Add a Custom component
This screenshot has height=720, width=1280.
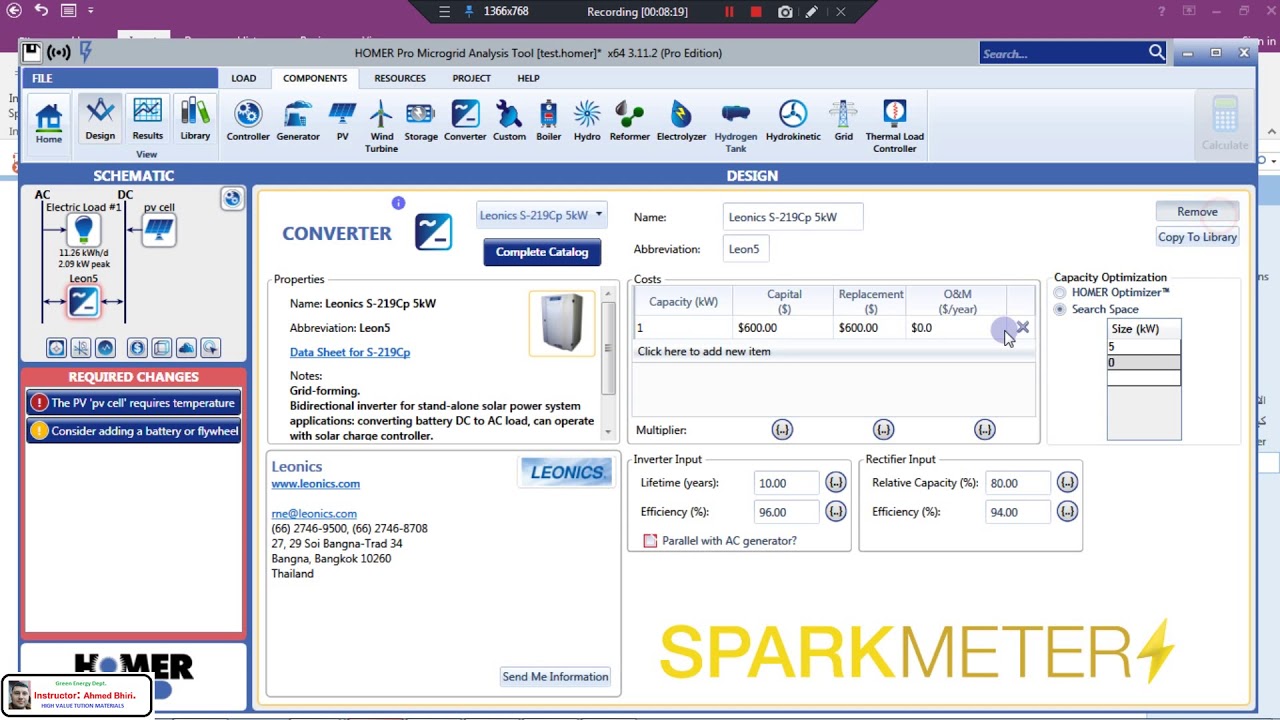point(509,122)
